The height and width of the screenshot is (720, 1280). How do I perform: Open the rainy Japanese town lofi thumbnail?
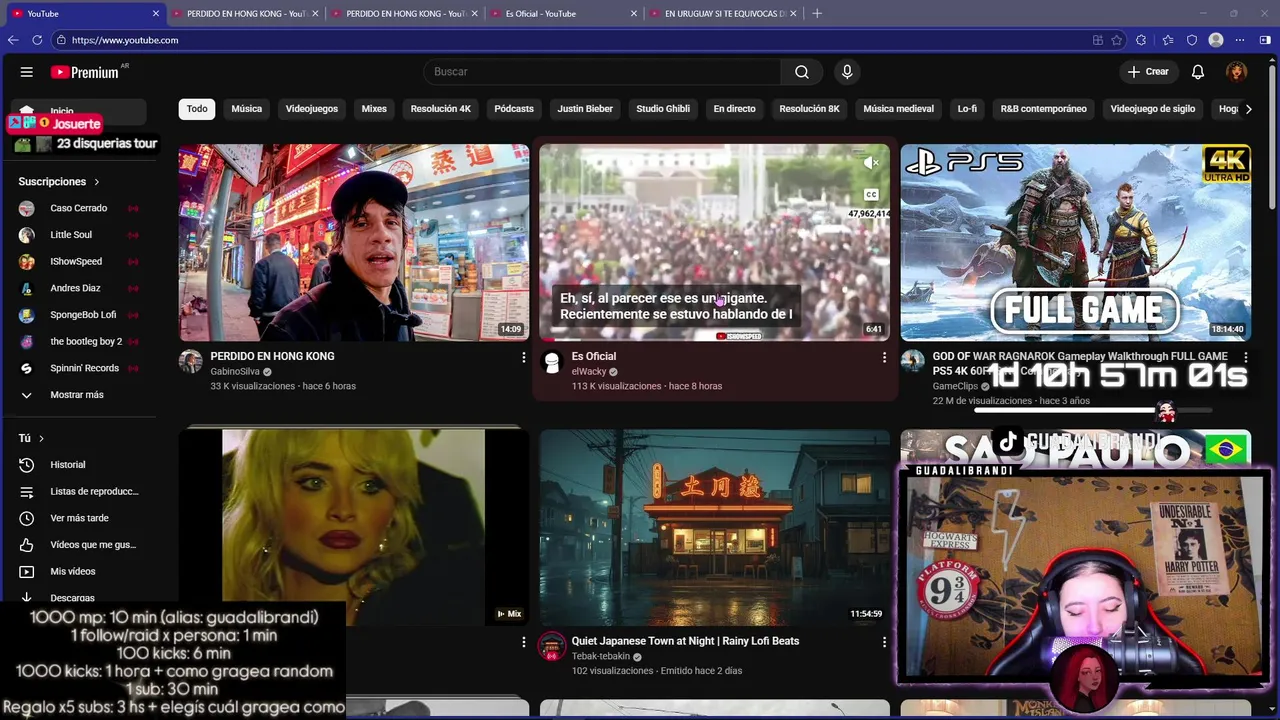(714, 528)
